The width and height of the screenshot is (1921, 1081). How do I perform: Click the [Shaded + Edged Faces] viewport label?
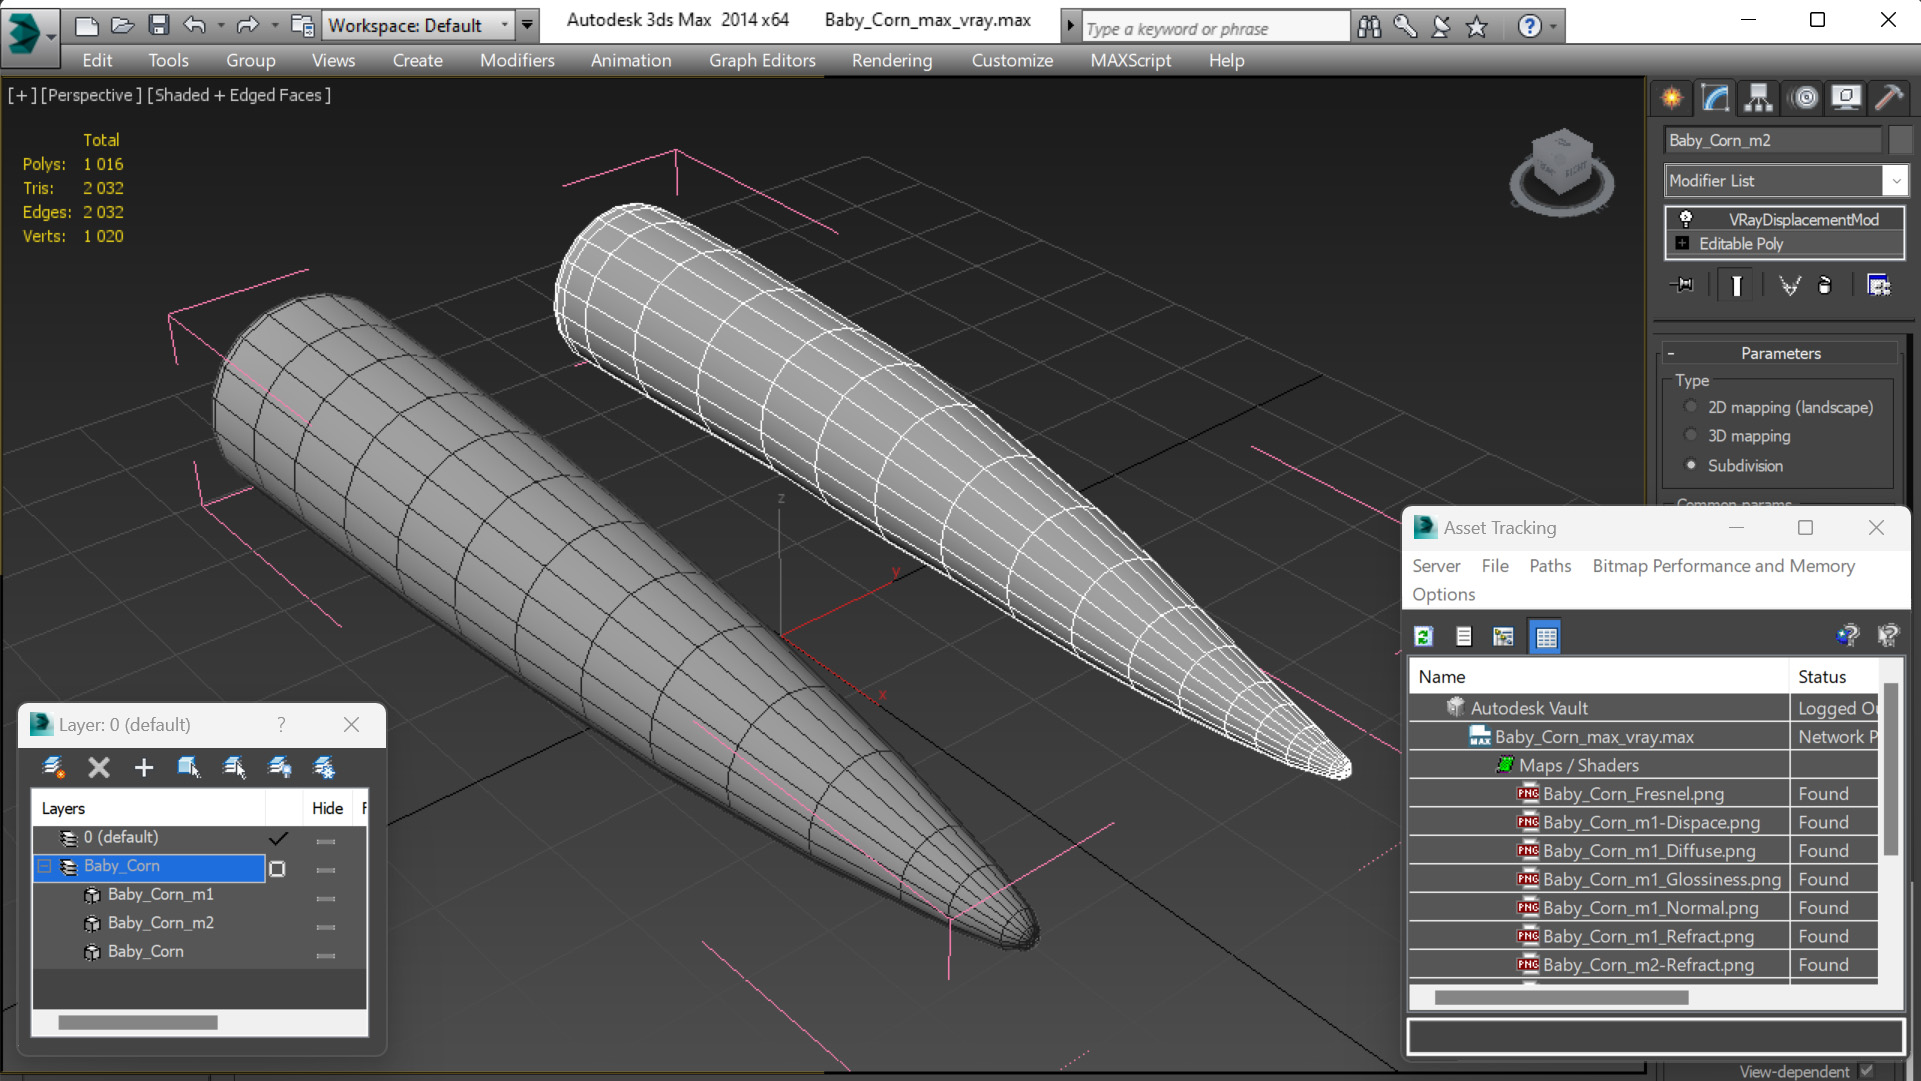coord(239,95)
